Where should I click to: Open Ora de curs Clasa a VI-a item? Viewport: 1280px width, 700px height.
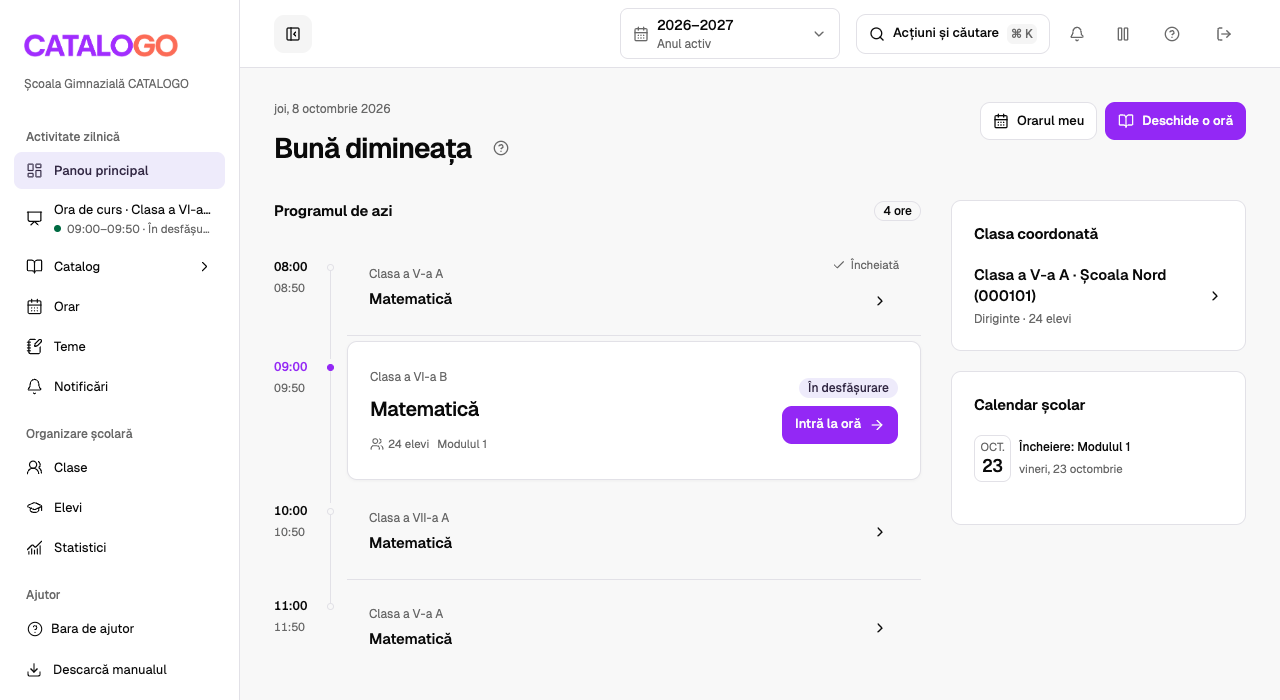(119, 219)
